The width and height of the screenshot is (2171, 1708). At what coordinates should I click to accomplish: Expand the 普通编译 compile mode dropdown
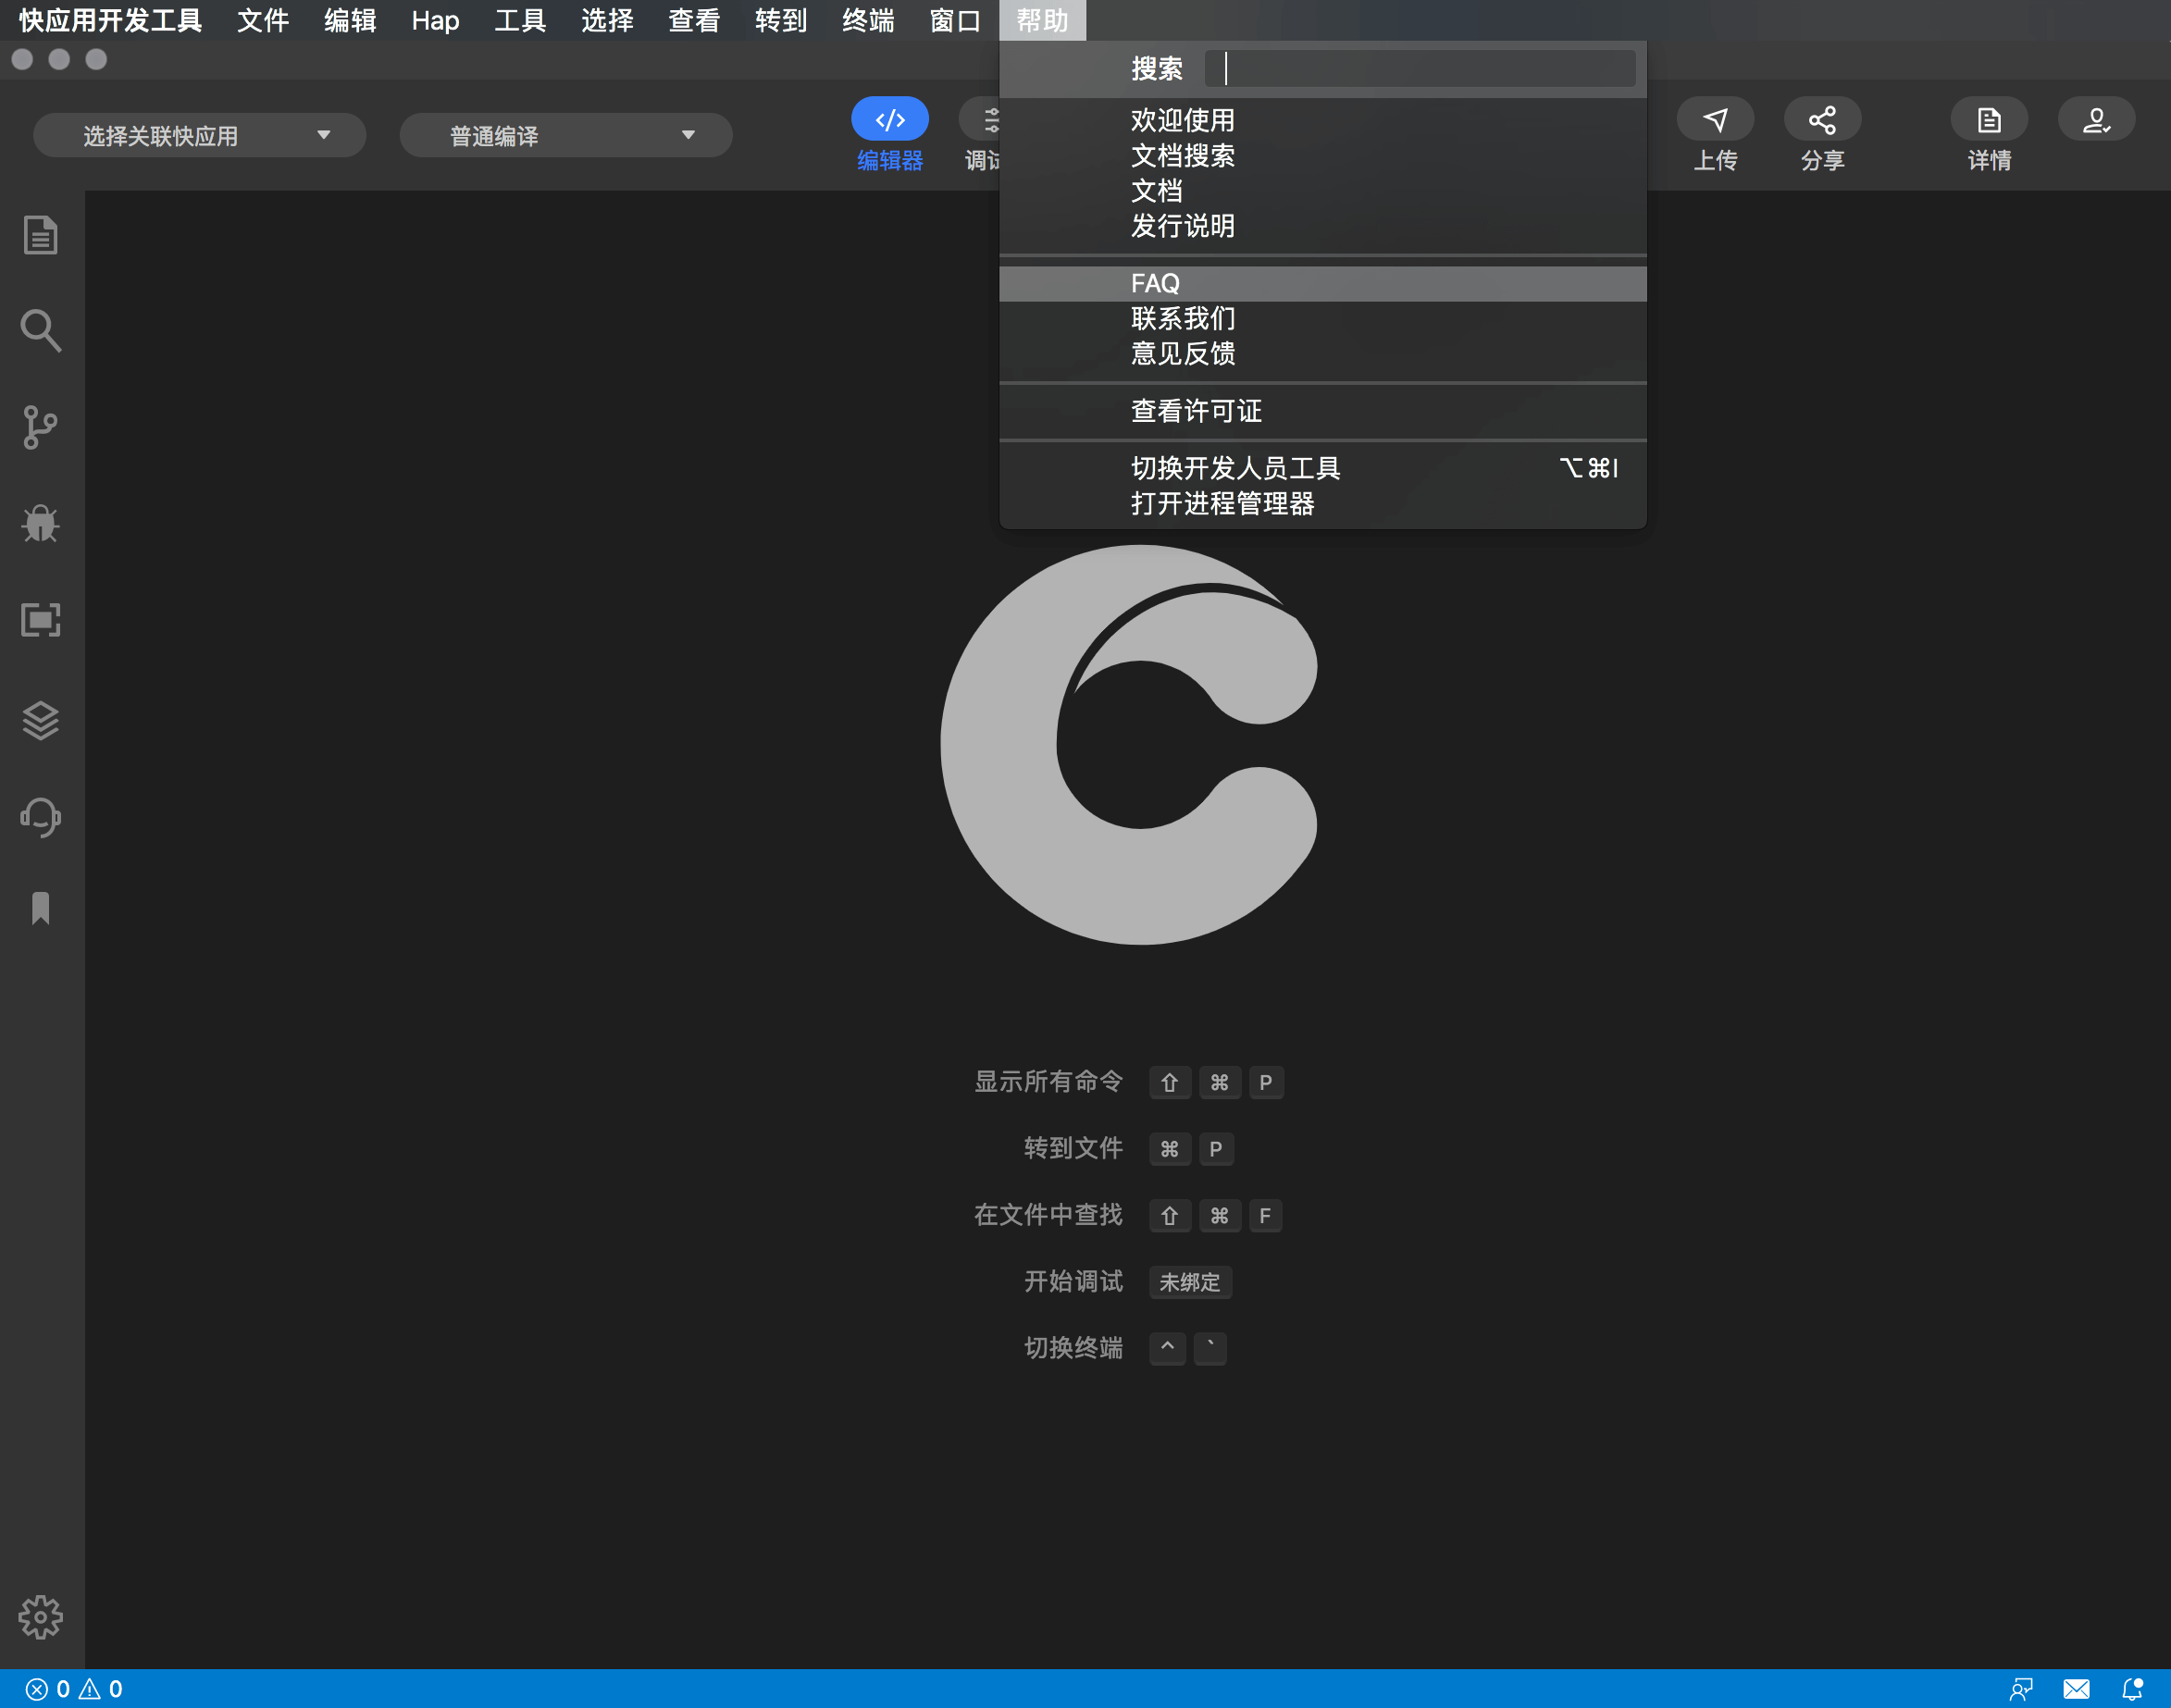[x=566, y=136]
